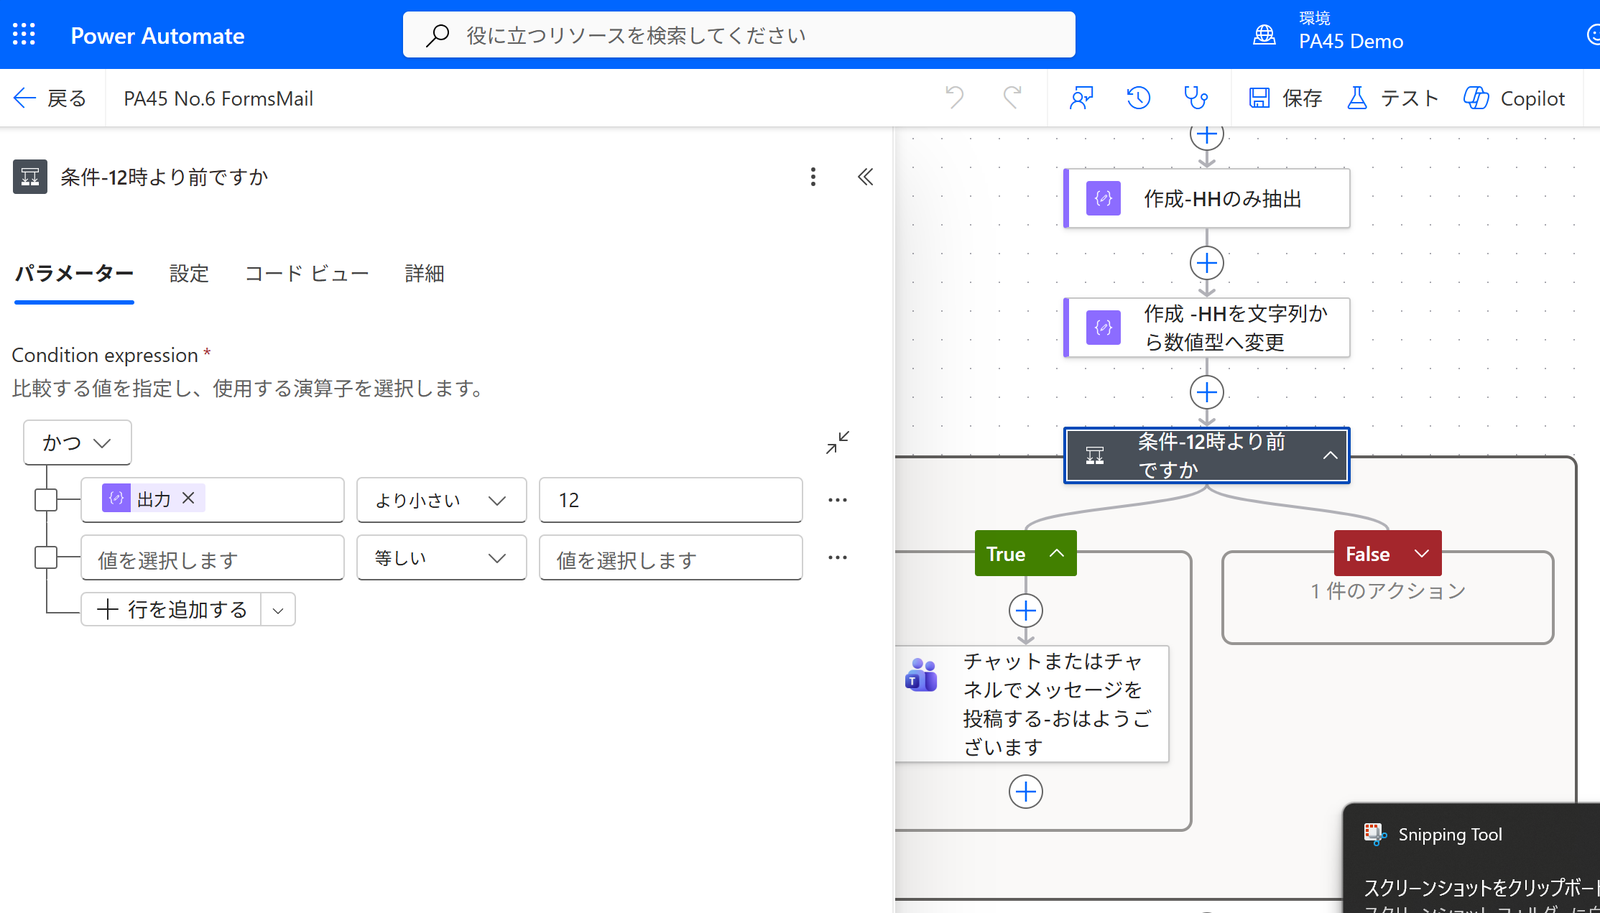Remove the 出力 token with X
This screenshot has height=913, width=1600.
[x=189, y=498]
